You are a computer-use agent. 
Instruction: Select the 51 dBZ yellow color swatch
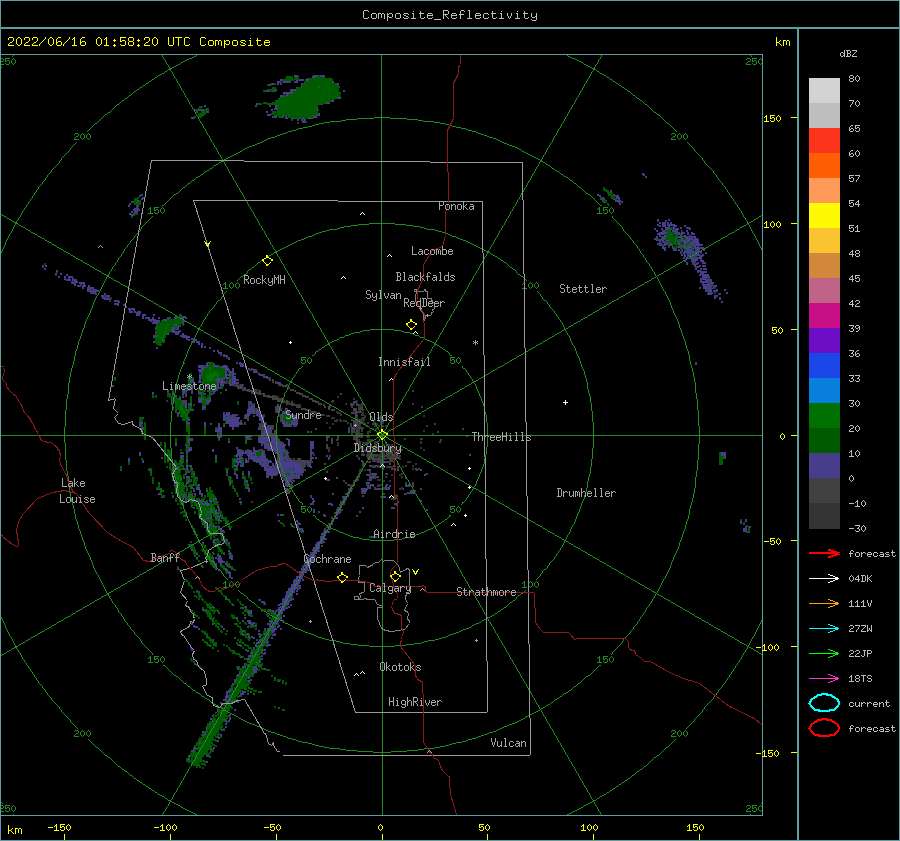[824, 216]
